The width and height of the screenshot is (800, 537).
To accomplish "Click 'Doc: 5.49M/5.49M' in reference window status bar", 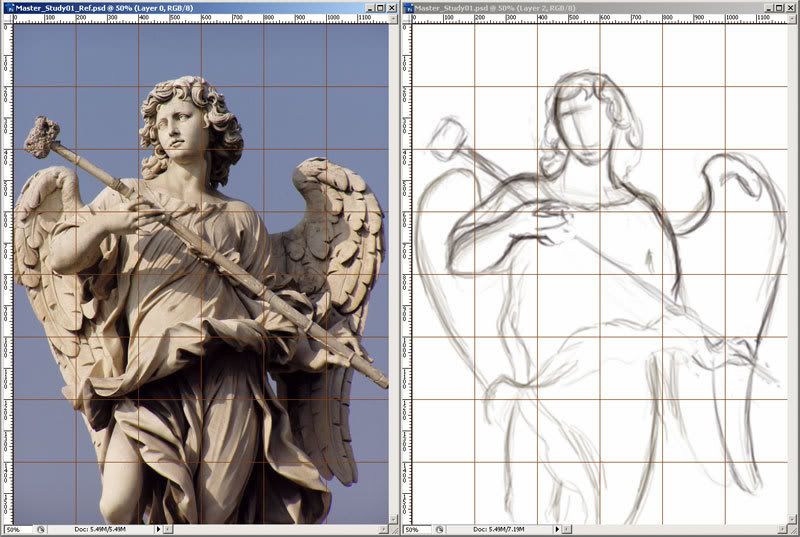I will 101,529.
